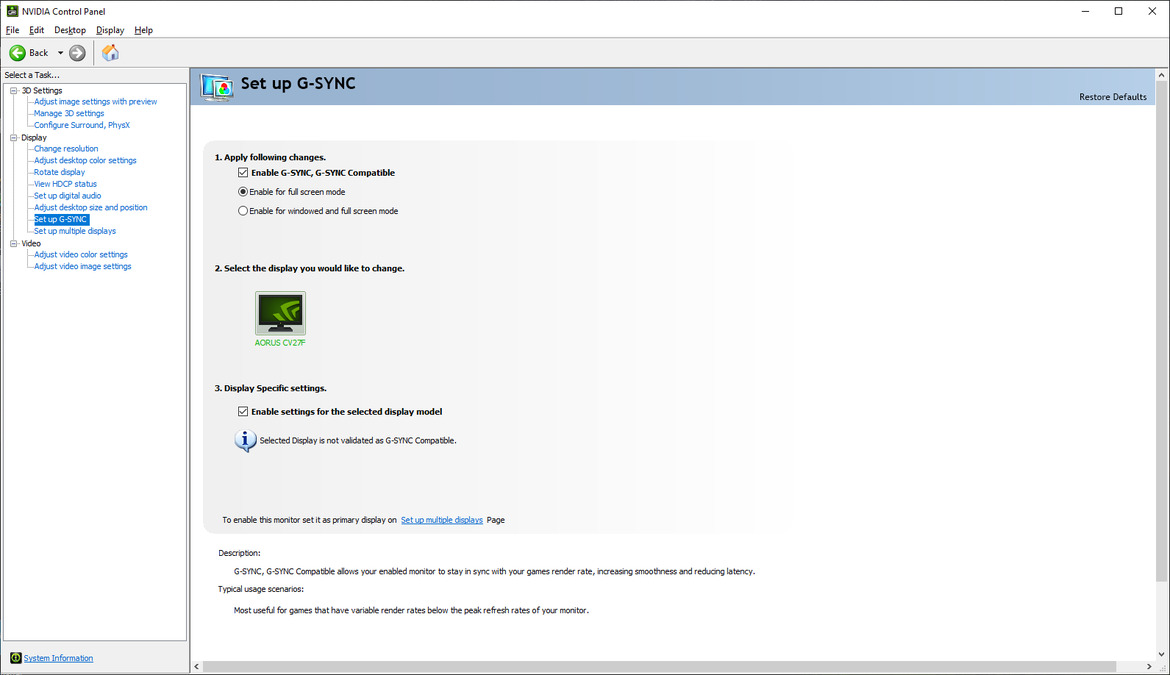This screenshot has height=675, width=1170.
Task: Open Adjust video color settings
Action: tap(81, 254)
